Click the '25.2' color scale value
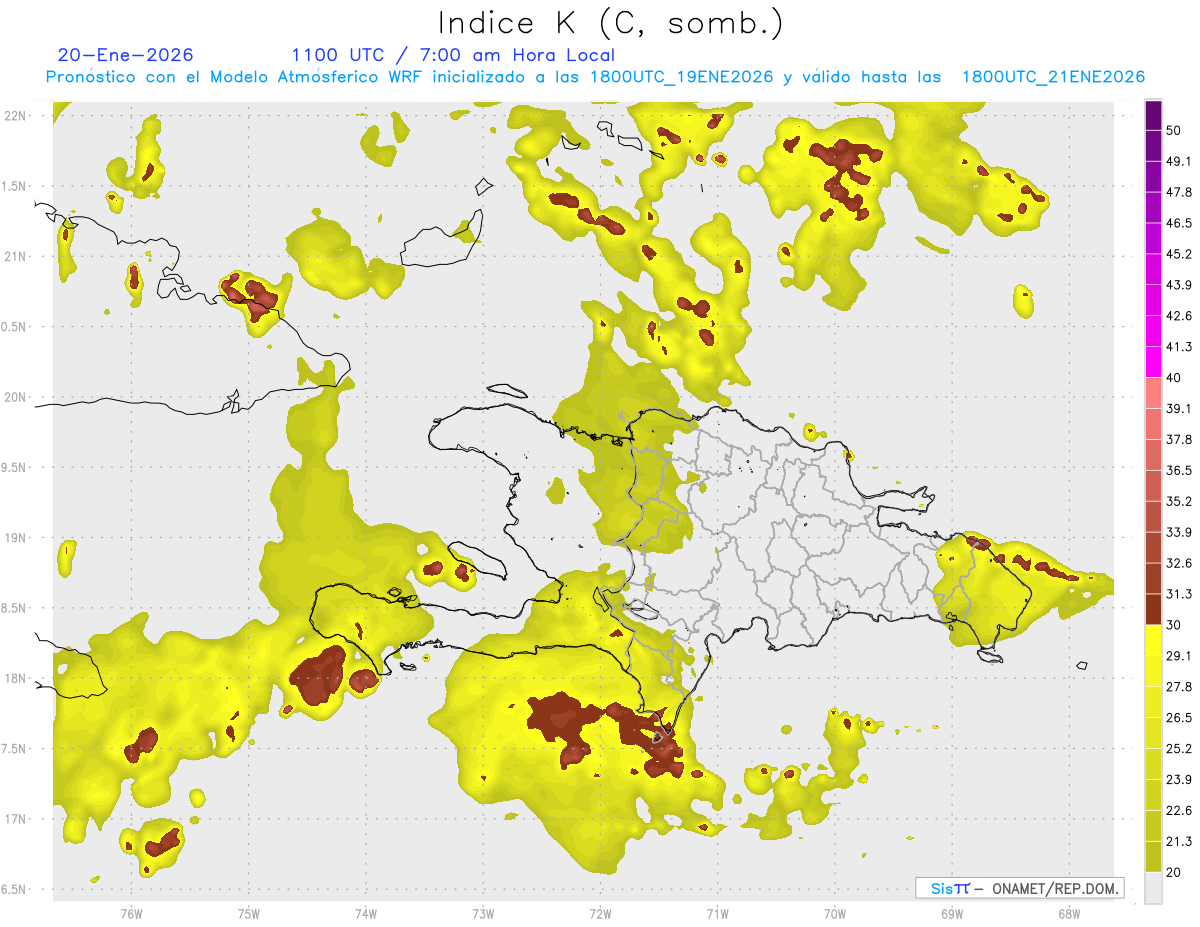 (x=1179, y=749)
